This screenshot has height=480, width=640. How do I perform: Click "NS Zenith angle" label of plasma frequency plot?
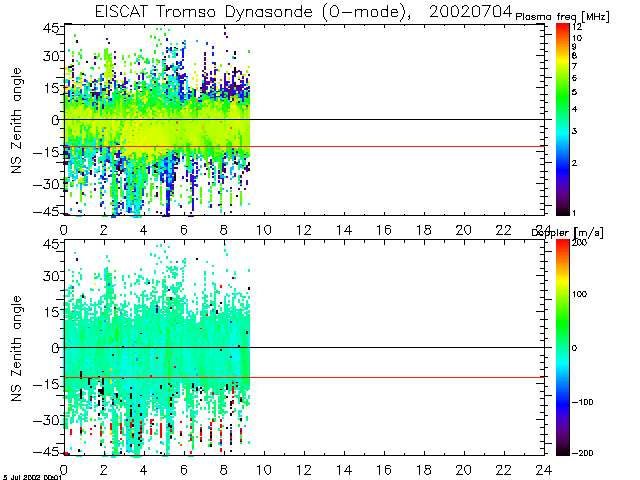[16, 121]
